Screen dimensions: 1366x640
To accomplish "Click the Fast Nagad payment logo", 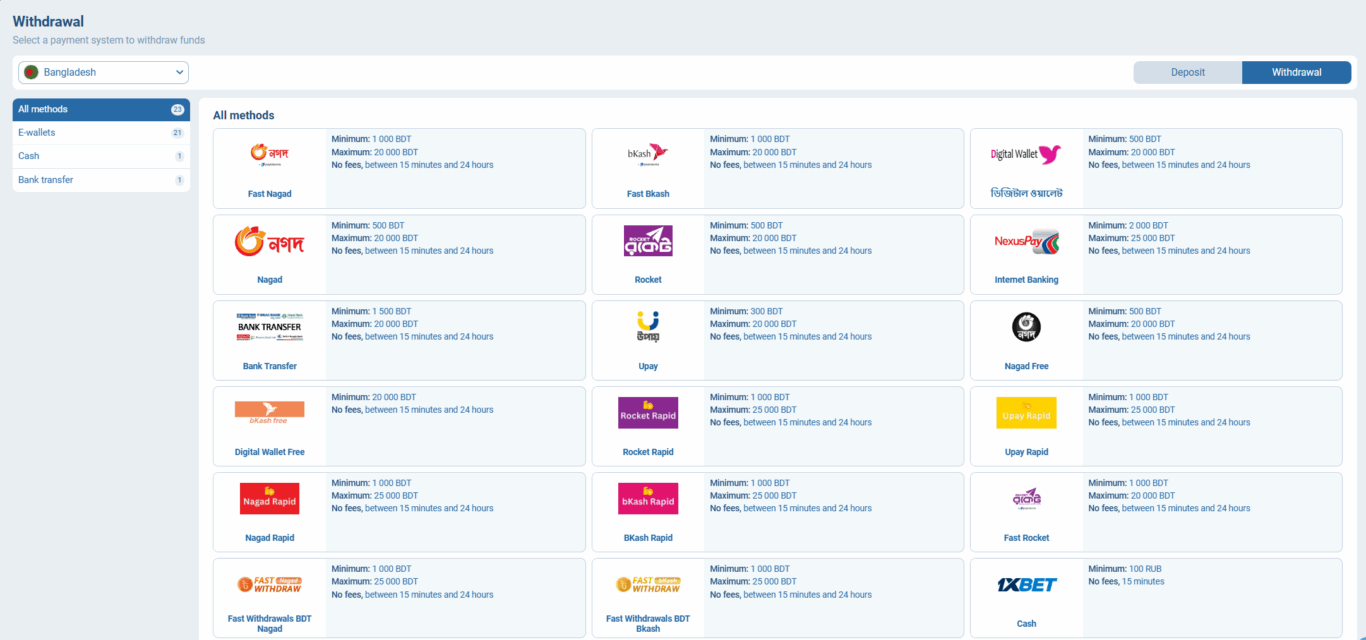I will [269, 154].
